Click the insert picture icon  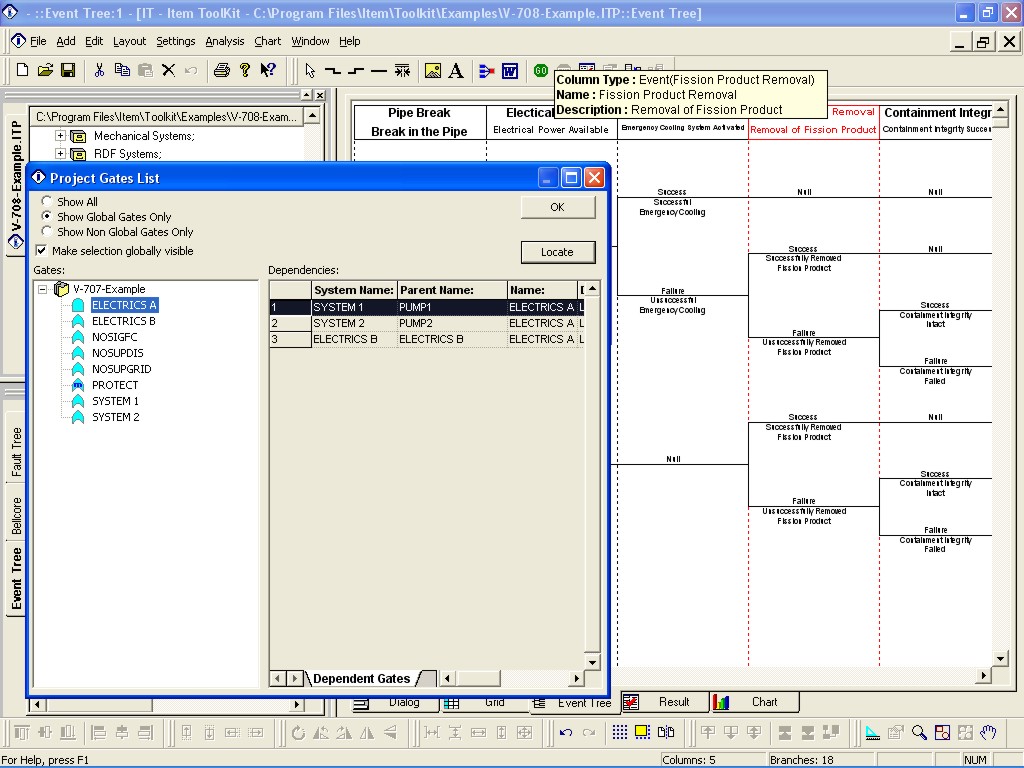coord(432,71)
